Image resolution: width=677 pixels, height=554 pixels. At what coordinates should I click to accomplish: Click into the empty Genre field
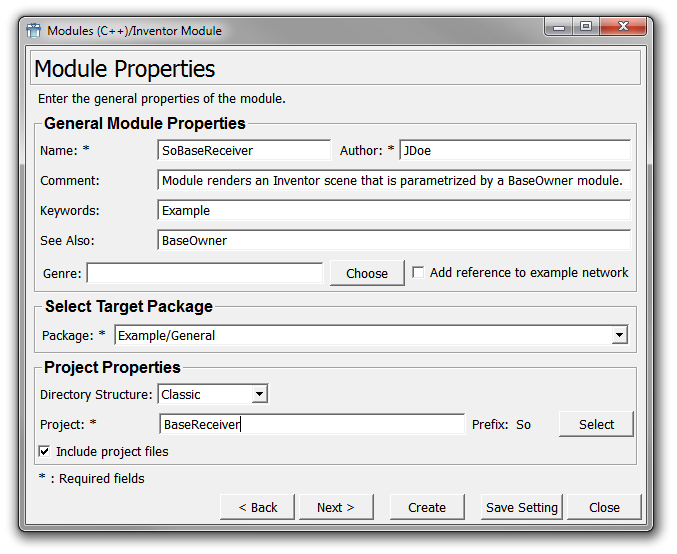tap(205, 273)
